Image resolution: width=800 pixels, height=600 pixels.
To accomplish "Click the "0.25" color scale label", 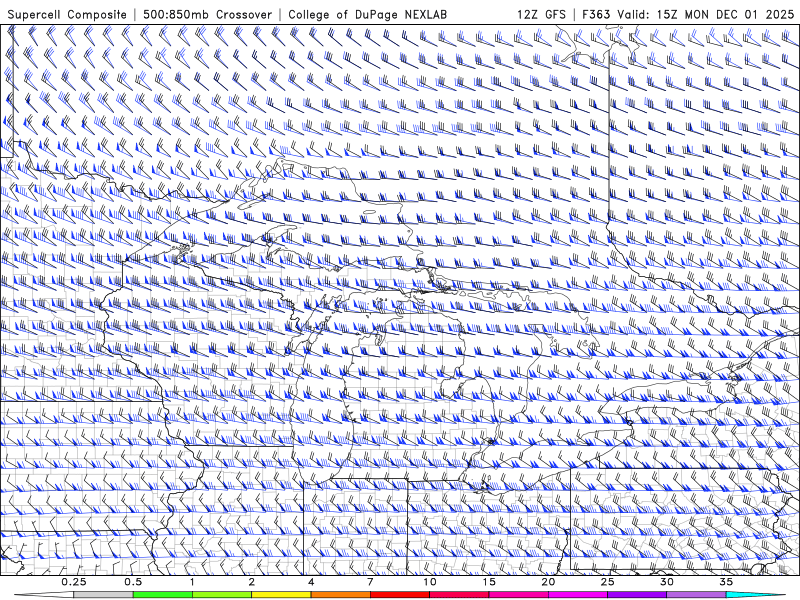I will point(73,582).
